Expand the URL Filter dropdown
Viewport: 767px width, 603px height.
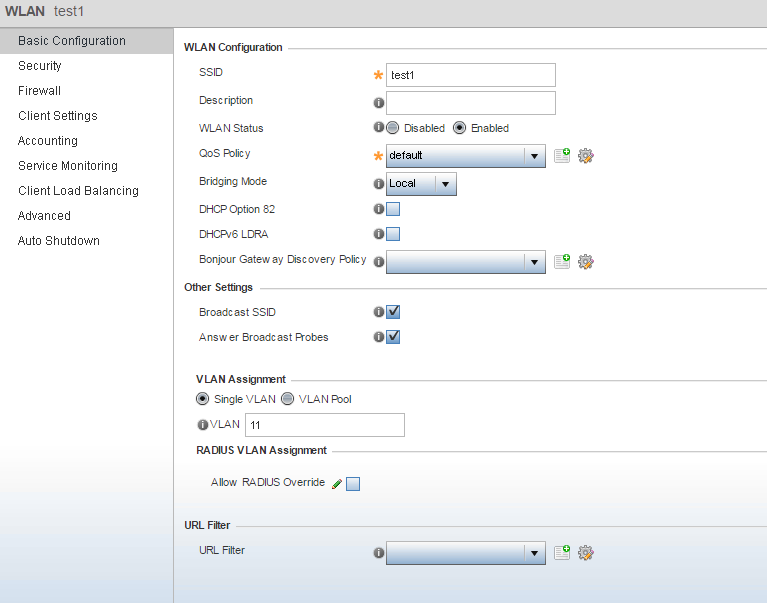tap(466, 553)
